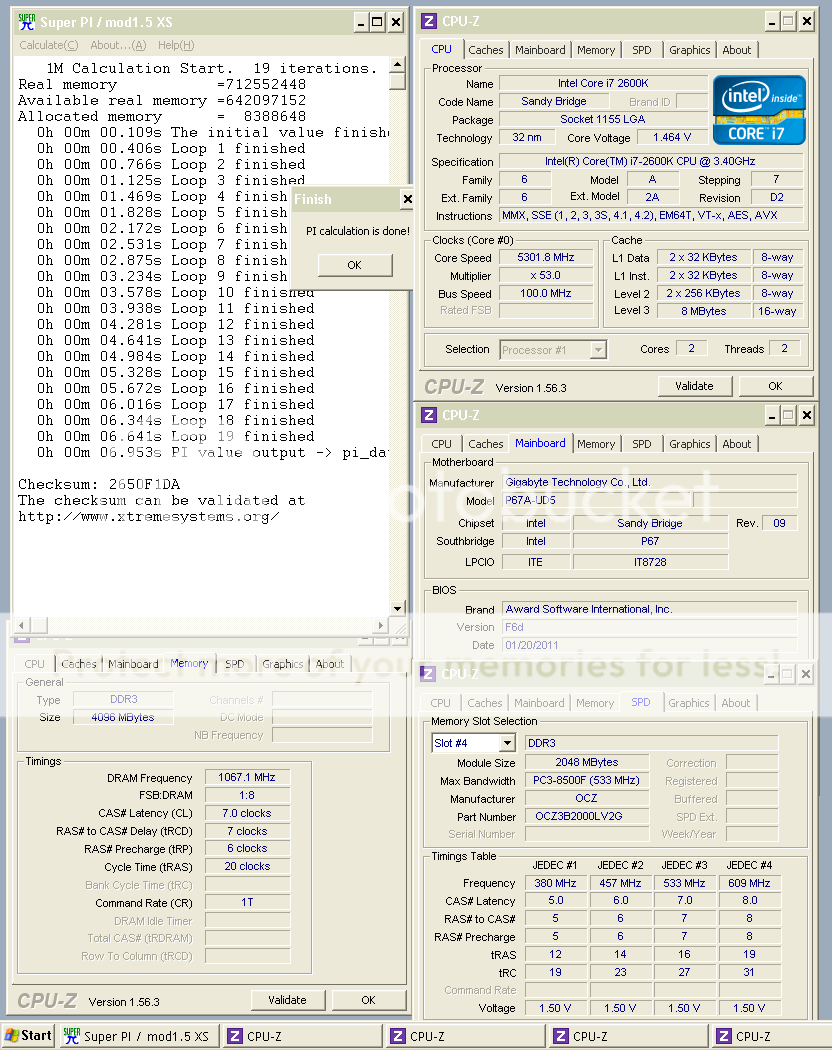Click the Core Speed 5301.8 MHz value
This screenshot has height=1050, width=832.
tap(546, 258)
